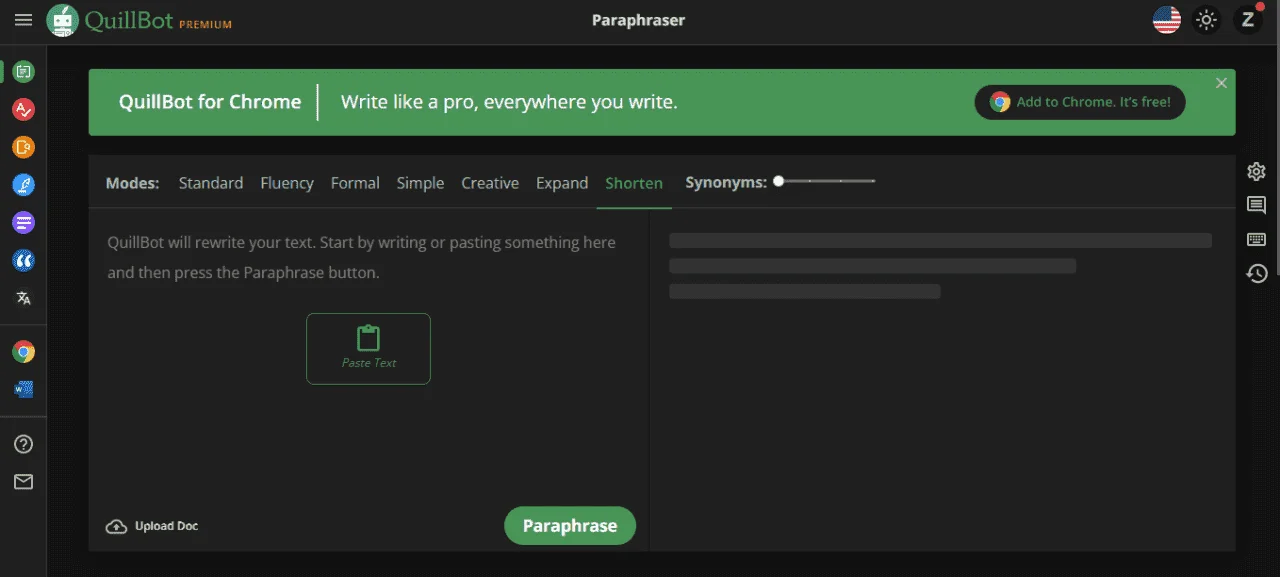Open the feedback comment icon
1280x577 pixels.
(x=1257, y=205)
